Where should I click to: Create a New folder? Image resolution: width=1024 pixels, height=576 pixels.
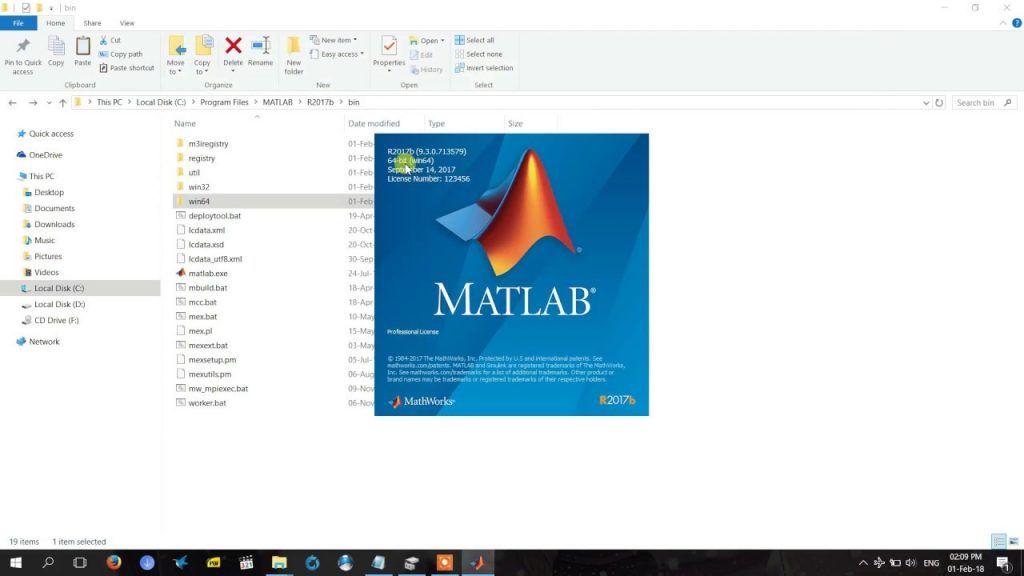click(293, 56)
